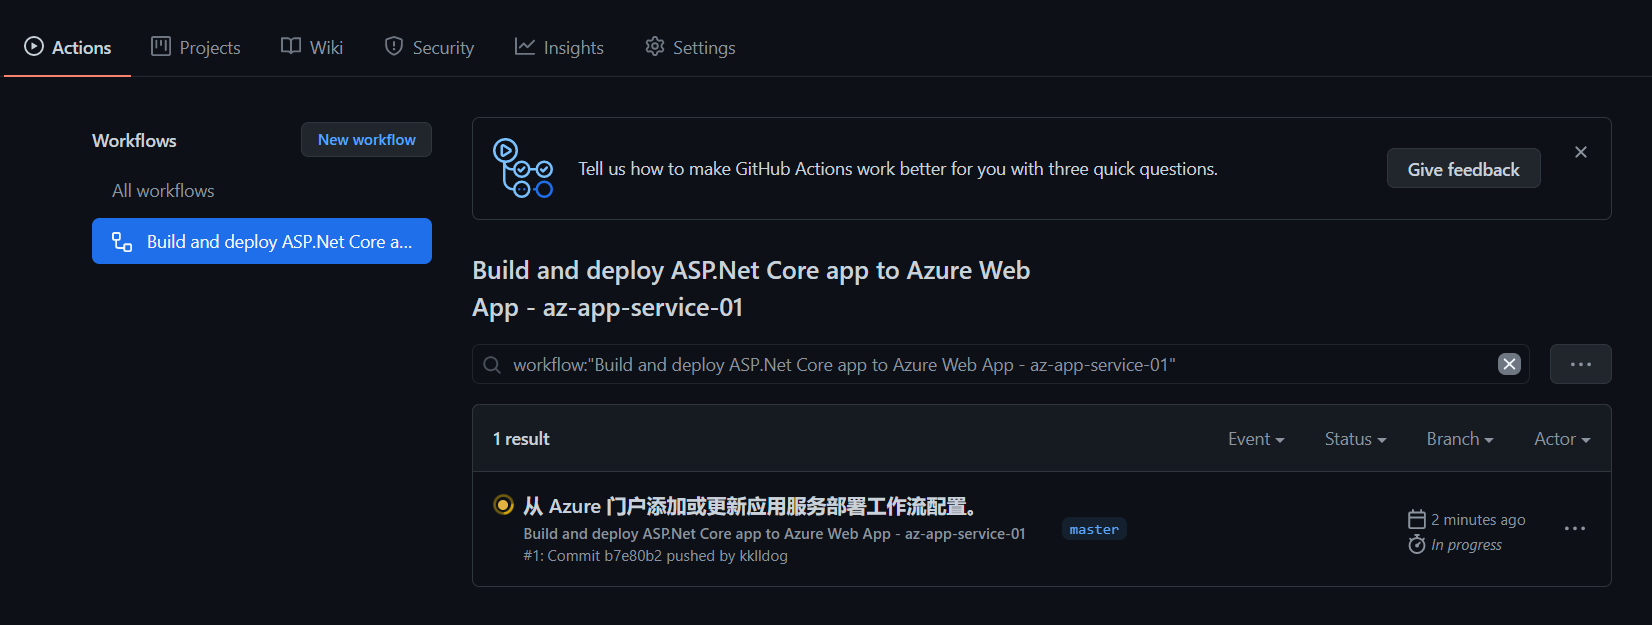Click the 2 minutes ago timestamp
The image size is (1652, 625).
tap(1478, 520)
